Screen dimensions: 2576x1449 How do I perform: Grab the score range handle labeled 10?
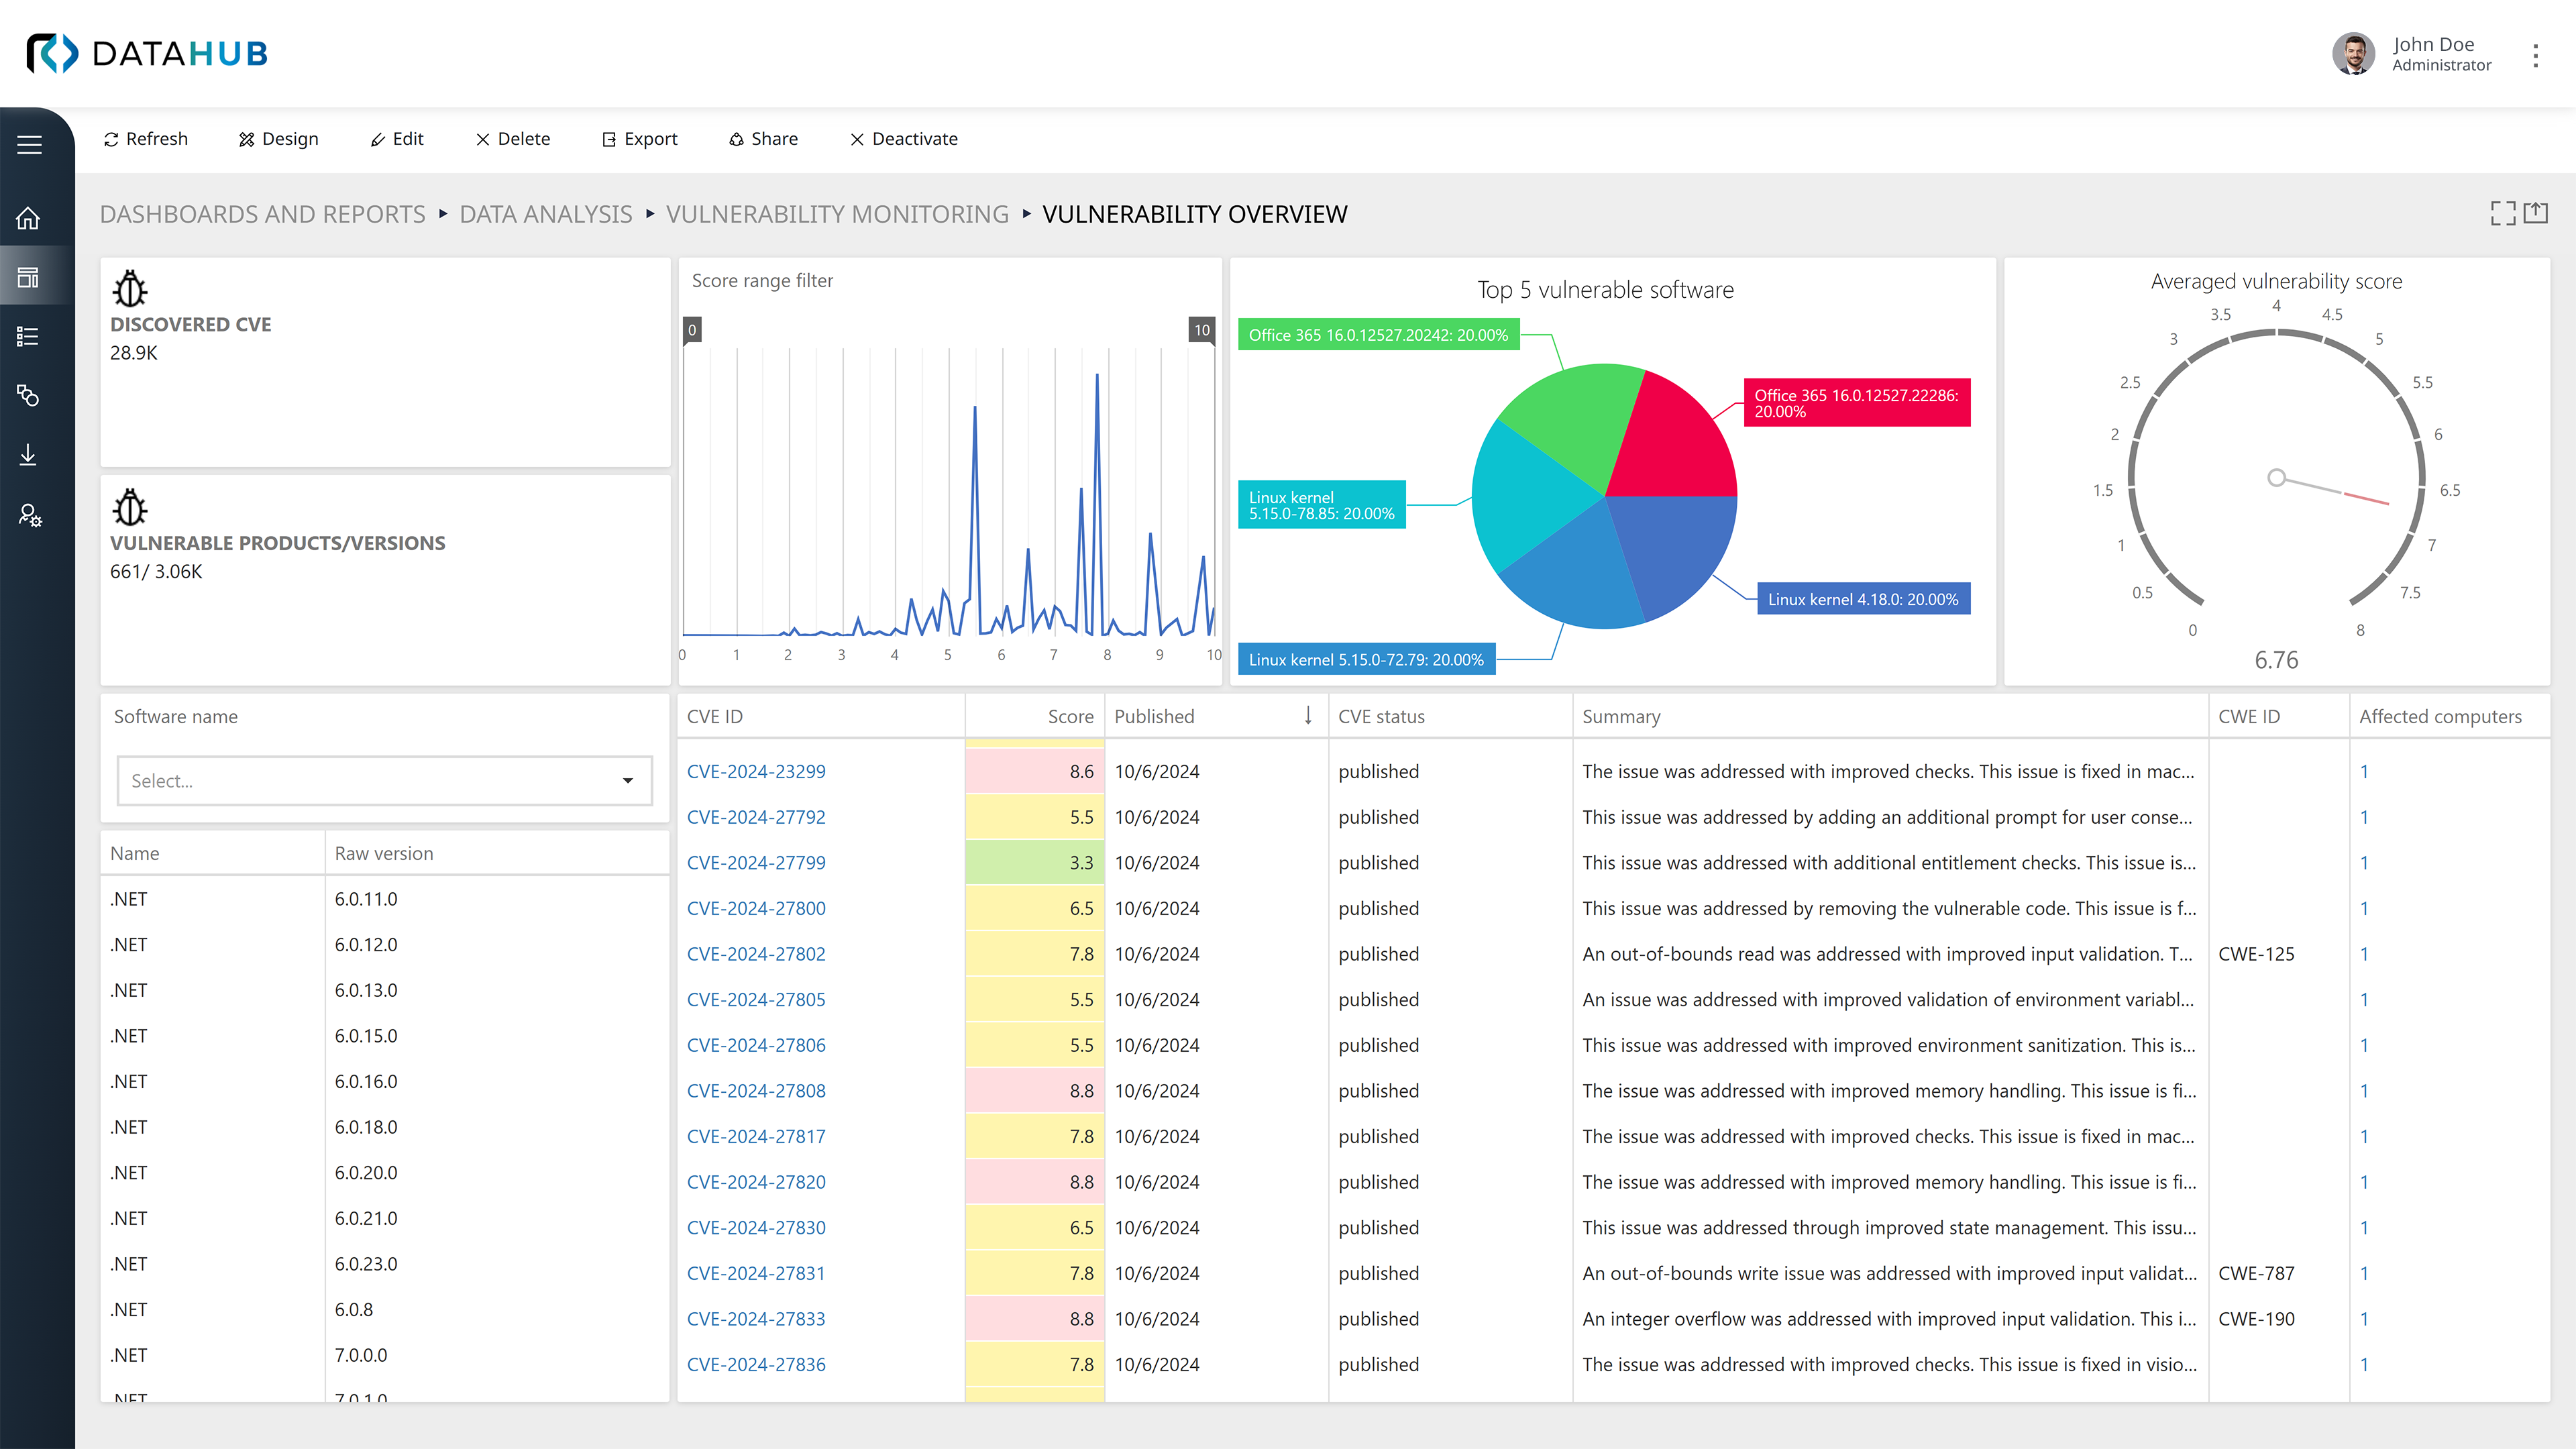pos(1201,330)
